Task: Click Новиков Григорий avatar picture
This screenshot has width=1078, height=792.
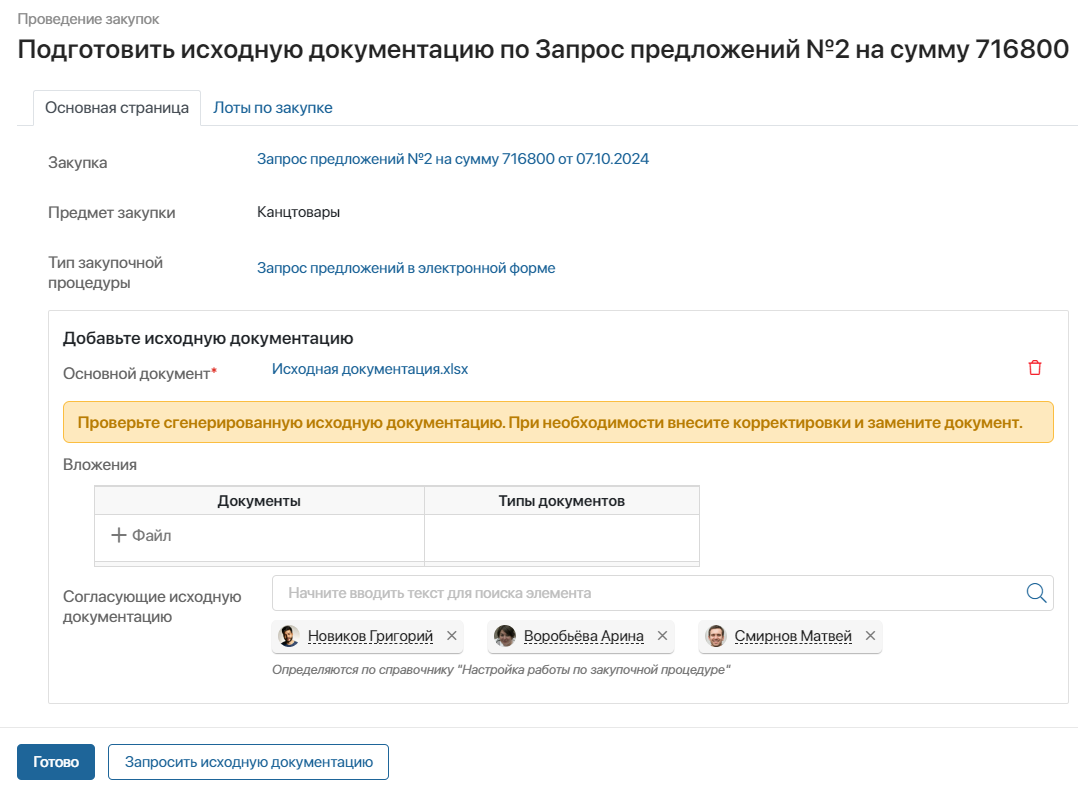Action: (289, 636)
